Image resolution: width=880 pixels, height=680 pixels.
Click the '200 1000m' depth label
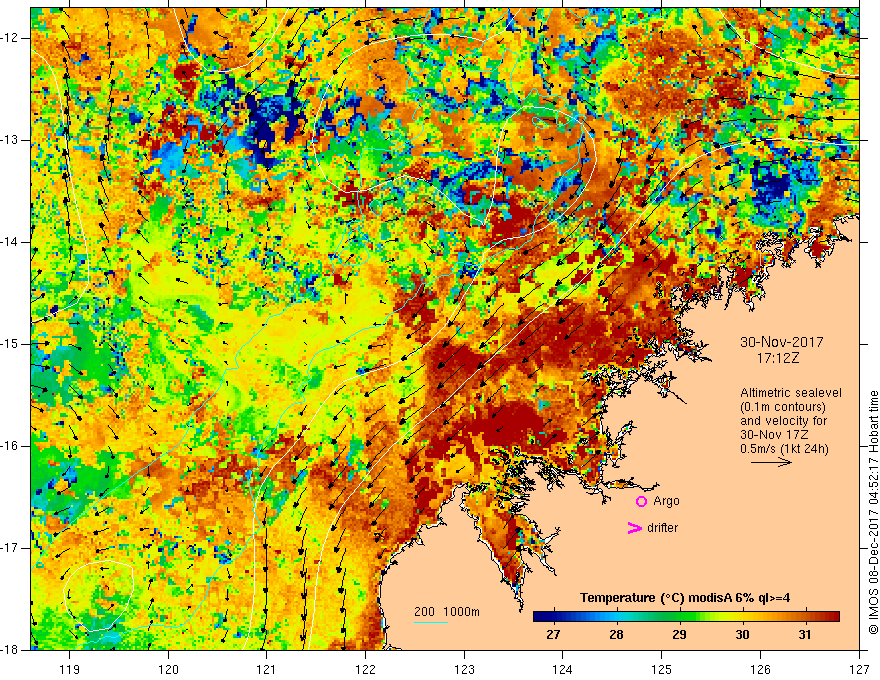(x=447, y=612)
